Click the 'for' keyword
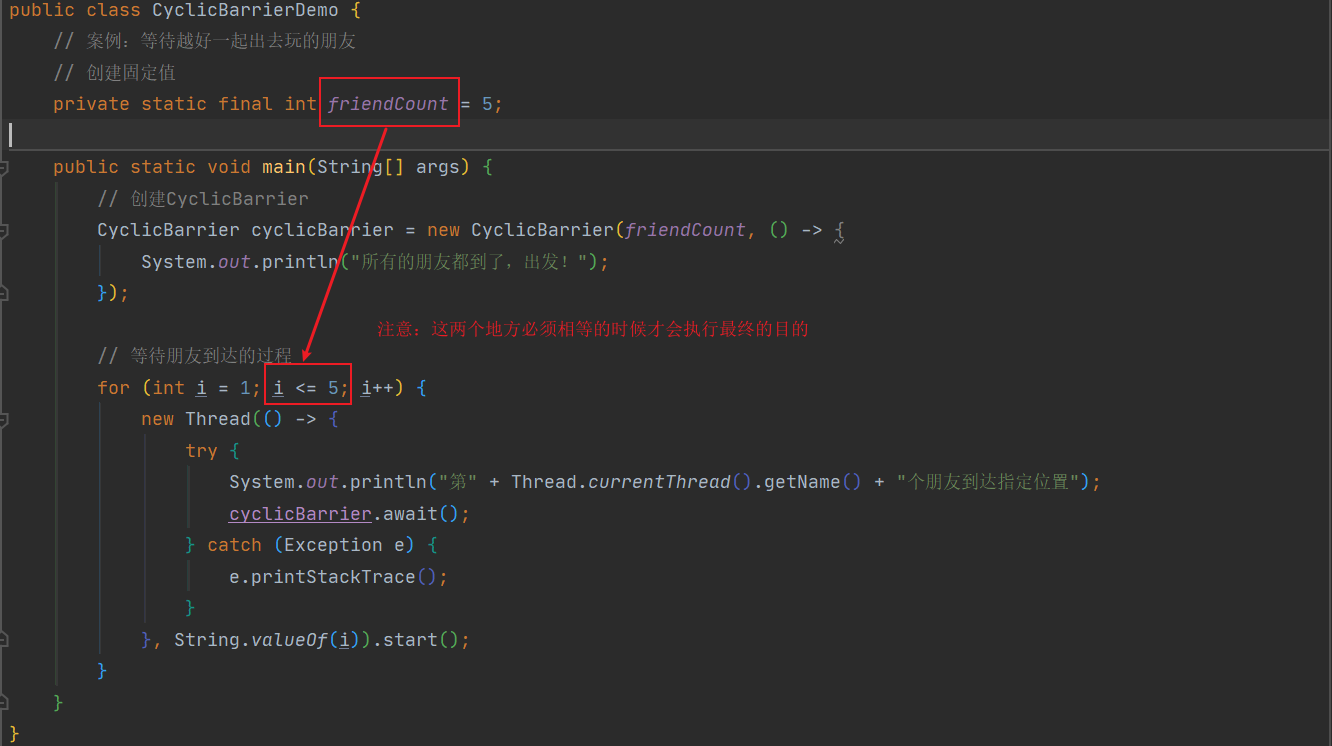 pyautogui.click(x=113, y=388)
